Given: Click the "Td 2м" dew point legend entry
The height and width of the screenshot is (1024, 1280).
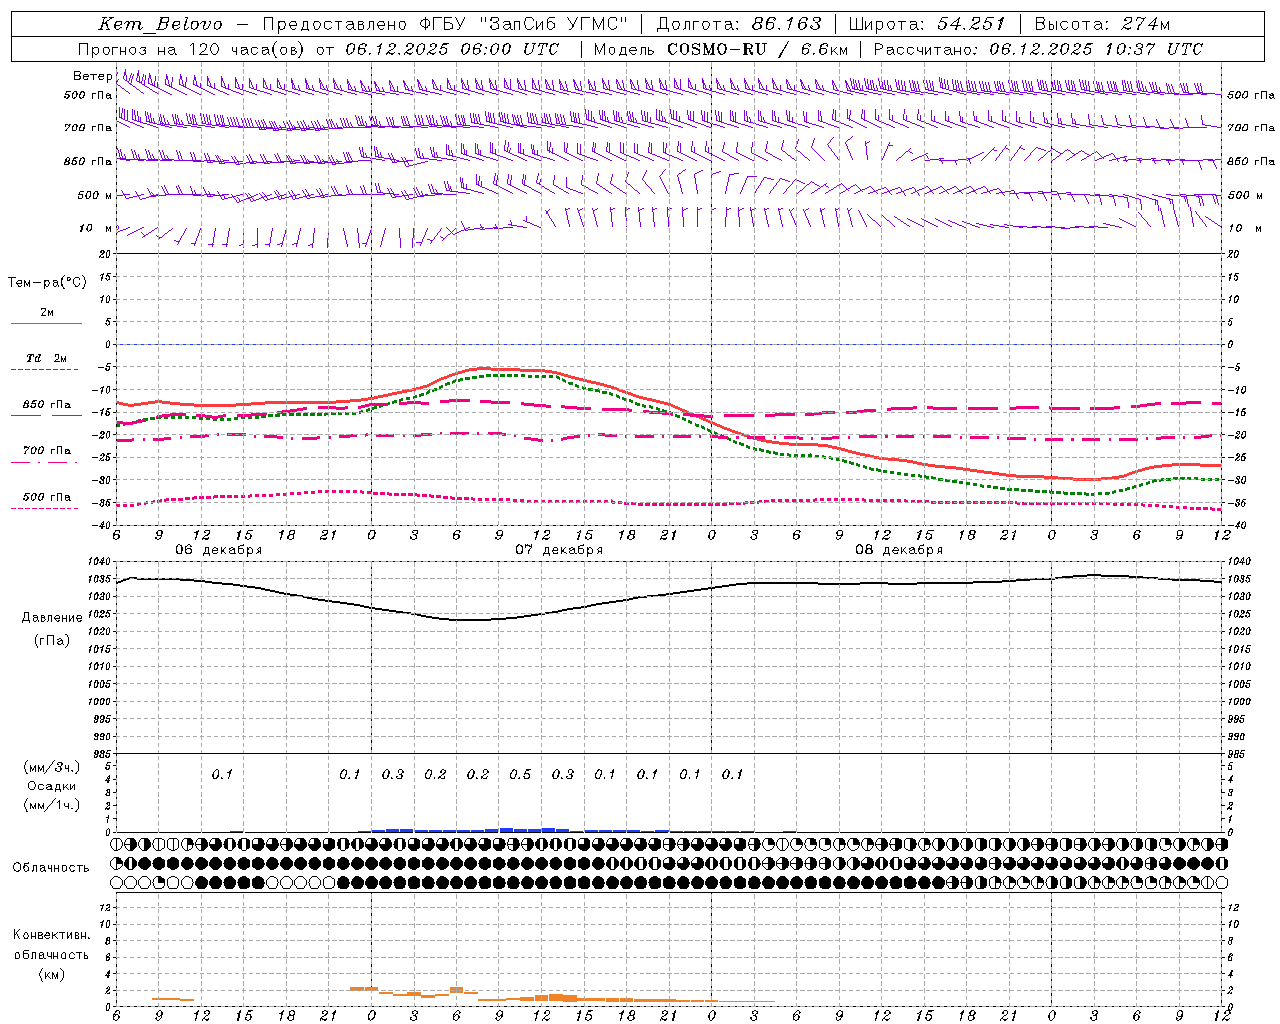Looking at the screenshot, I should (46, 358).
